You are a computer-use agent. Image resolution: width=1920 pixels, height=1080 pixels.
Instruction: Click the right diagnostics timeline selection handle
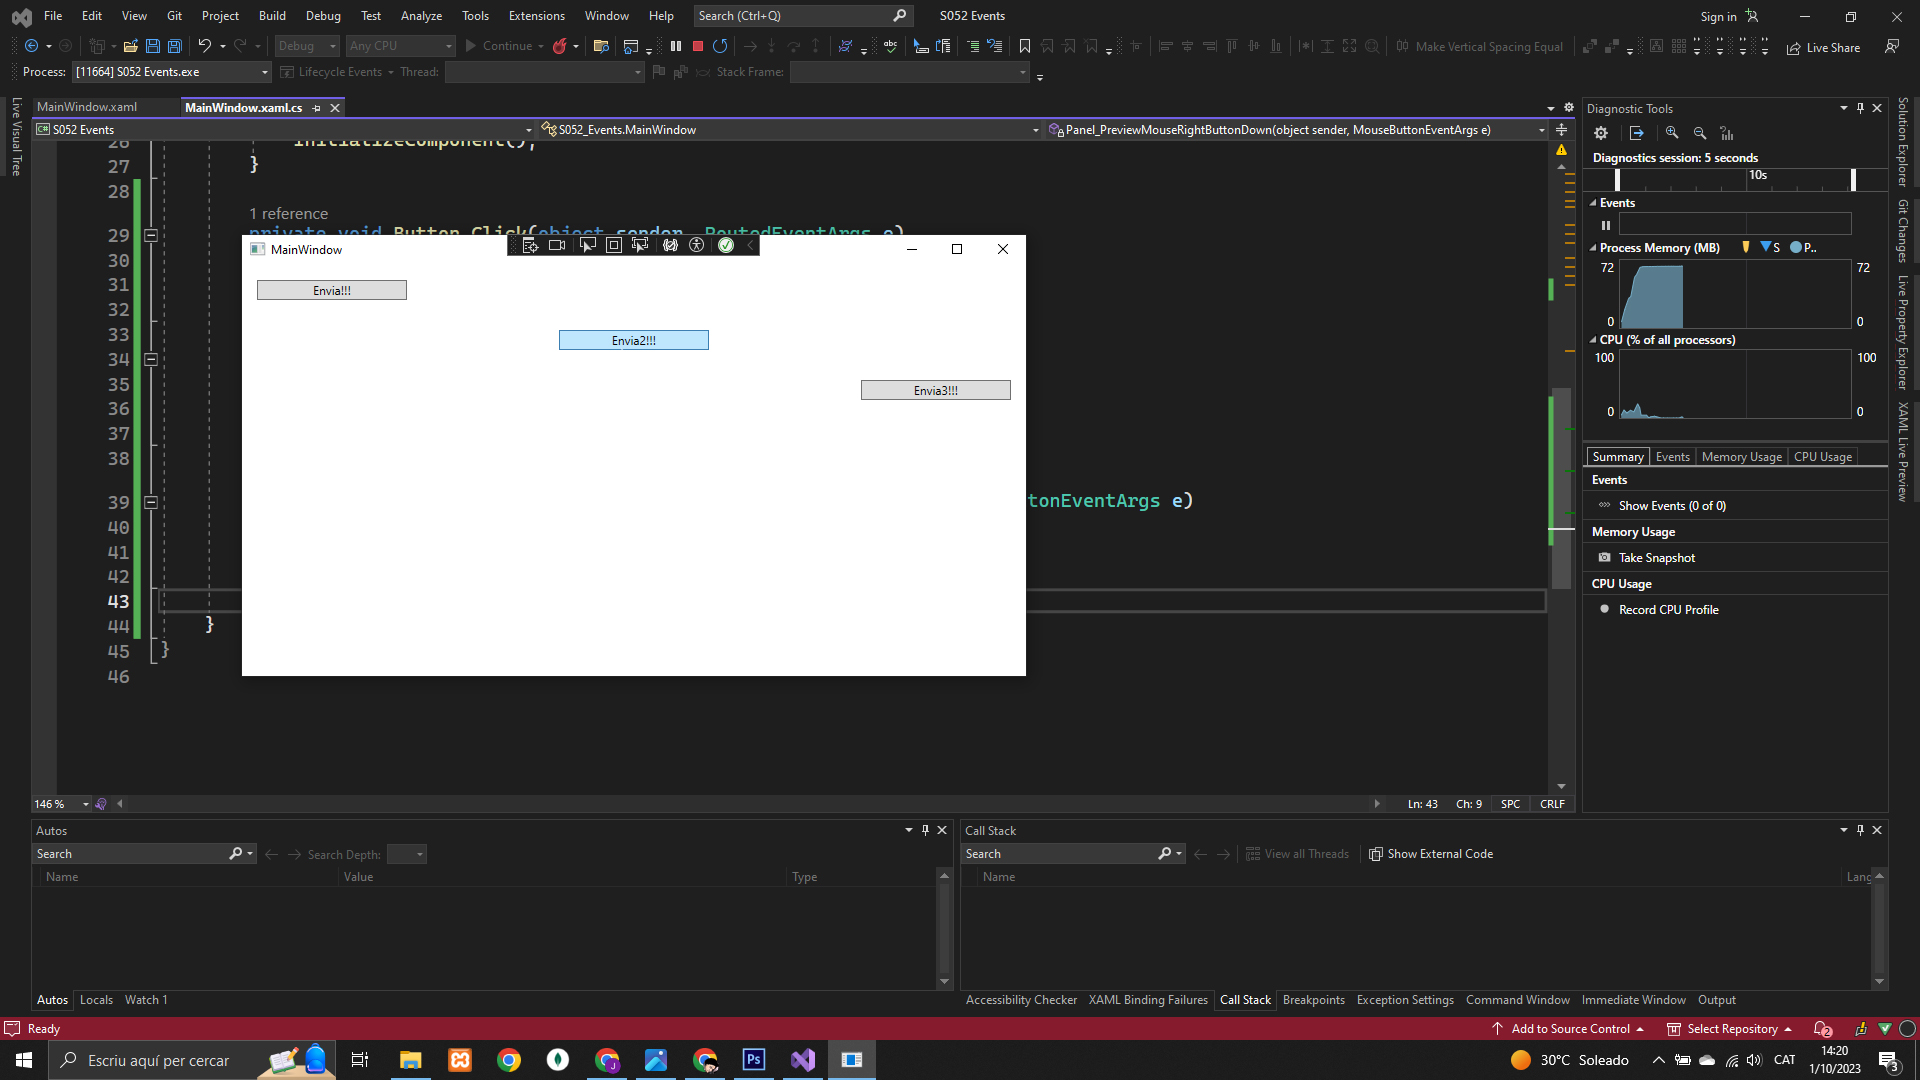point(1853,180)
